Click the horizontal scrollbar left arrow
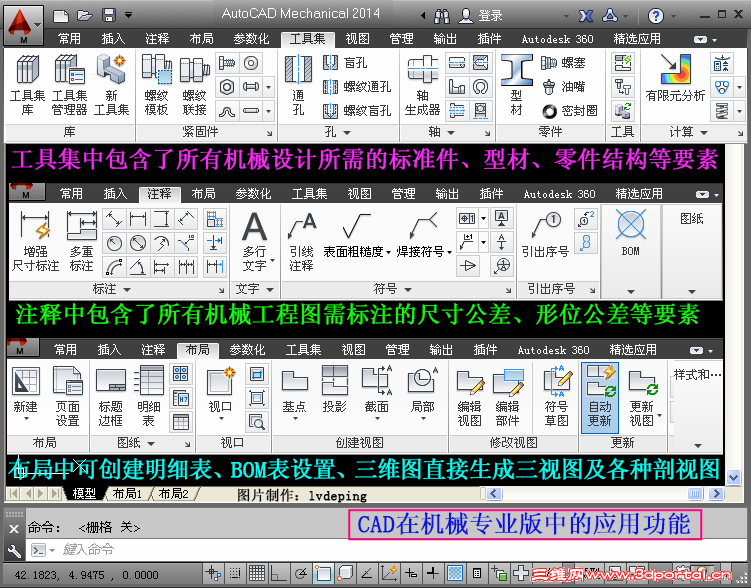751x588 pixels. (x=494, y=493)
